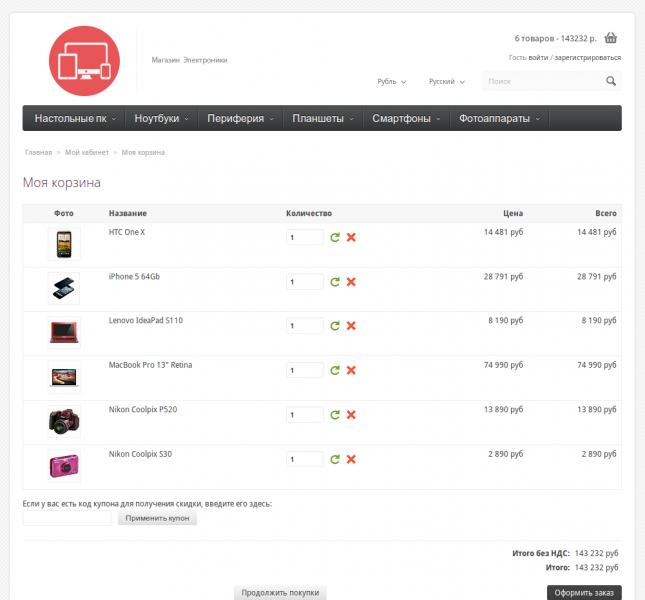Delete Nikon Coolpix S30 from cart
Viewport: 645px width, 600px height.
351,459
